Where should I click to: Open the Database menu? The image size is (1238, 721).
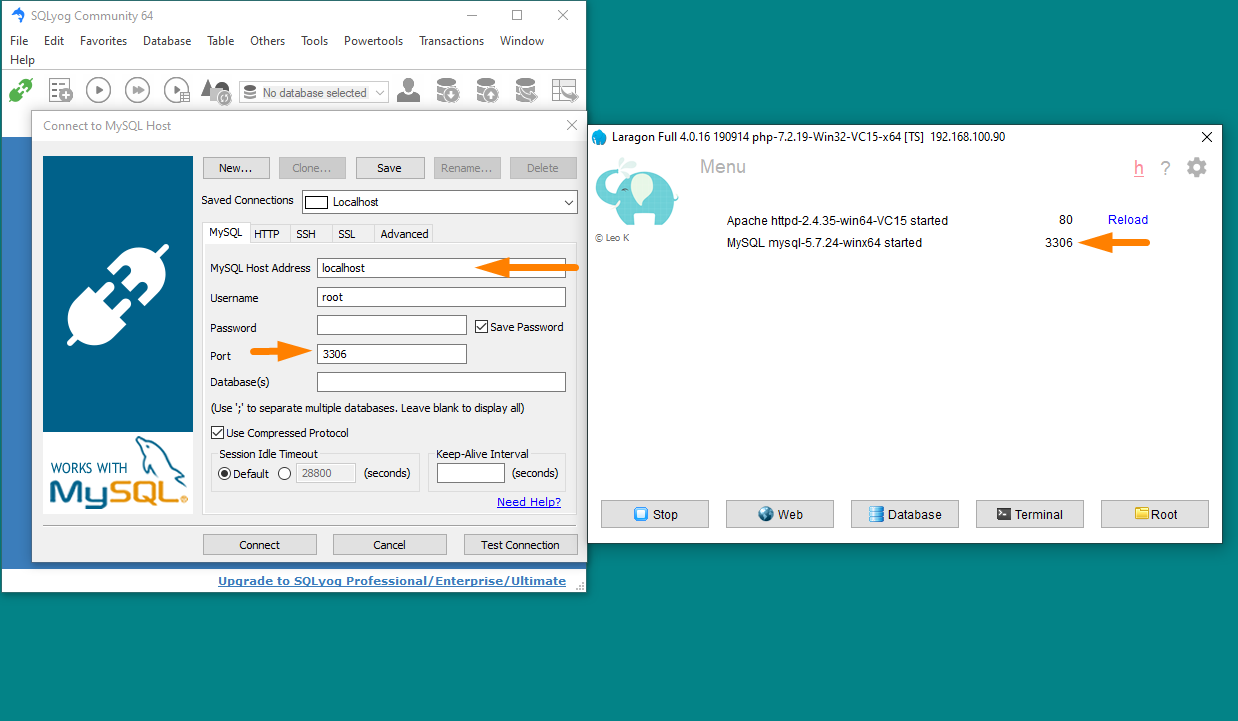tap(167, 41)
